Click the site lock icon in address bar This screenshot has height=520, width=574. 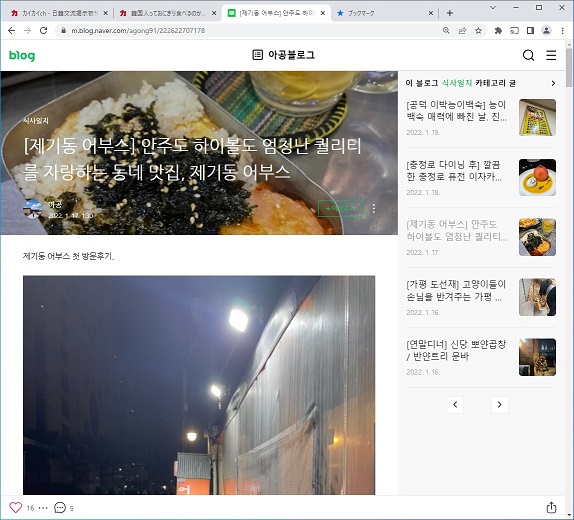click(63, 31)
